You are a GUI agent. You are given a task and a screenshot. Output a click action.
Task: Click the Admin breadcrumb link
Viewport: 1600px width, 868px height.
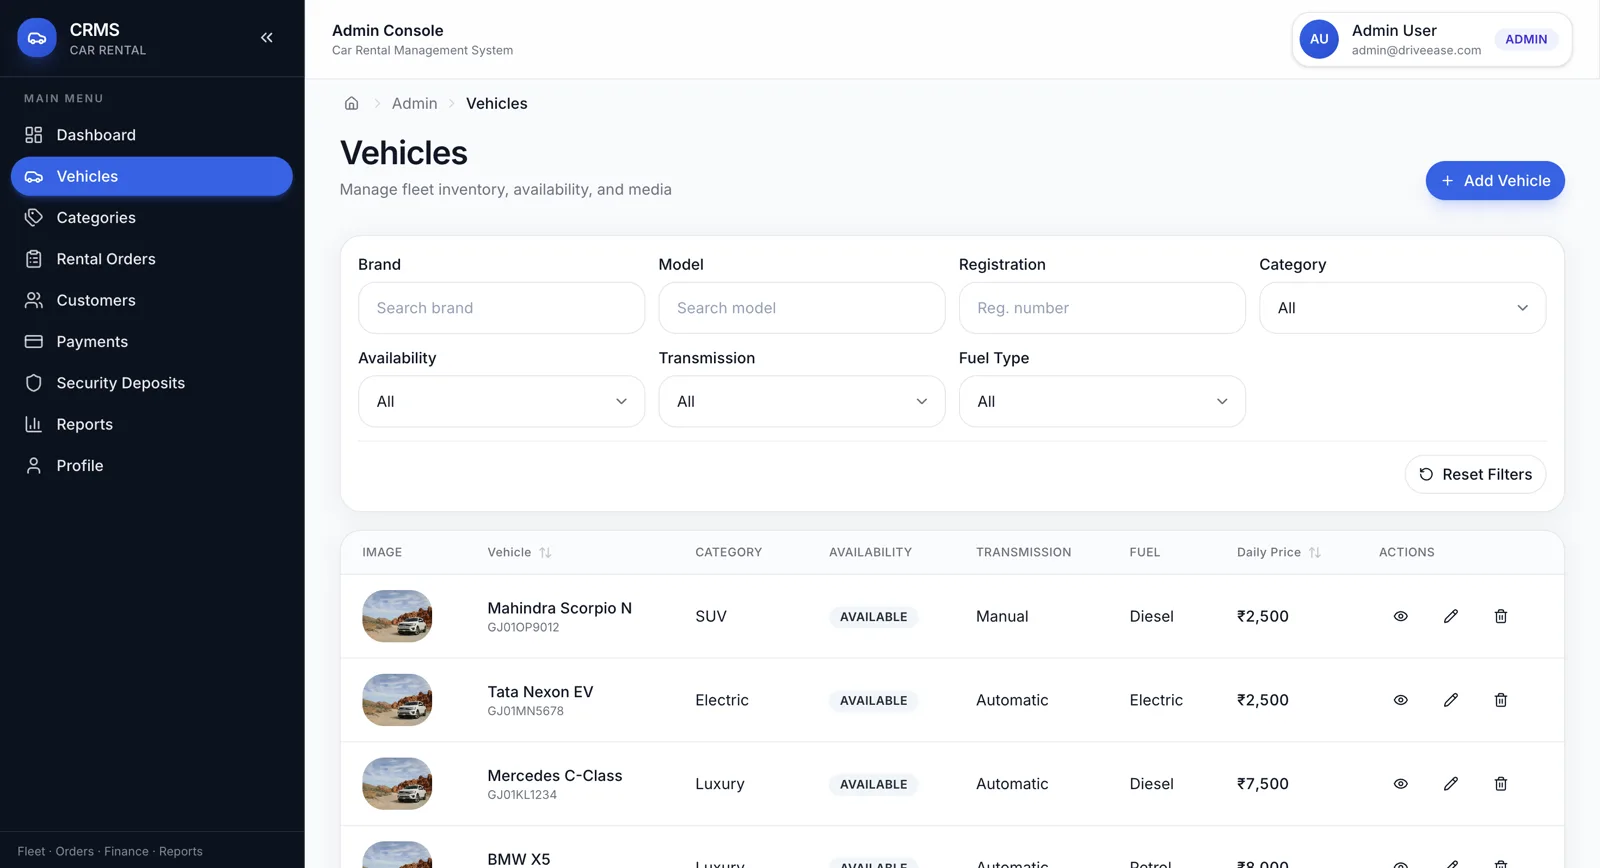pos(414,103)
